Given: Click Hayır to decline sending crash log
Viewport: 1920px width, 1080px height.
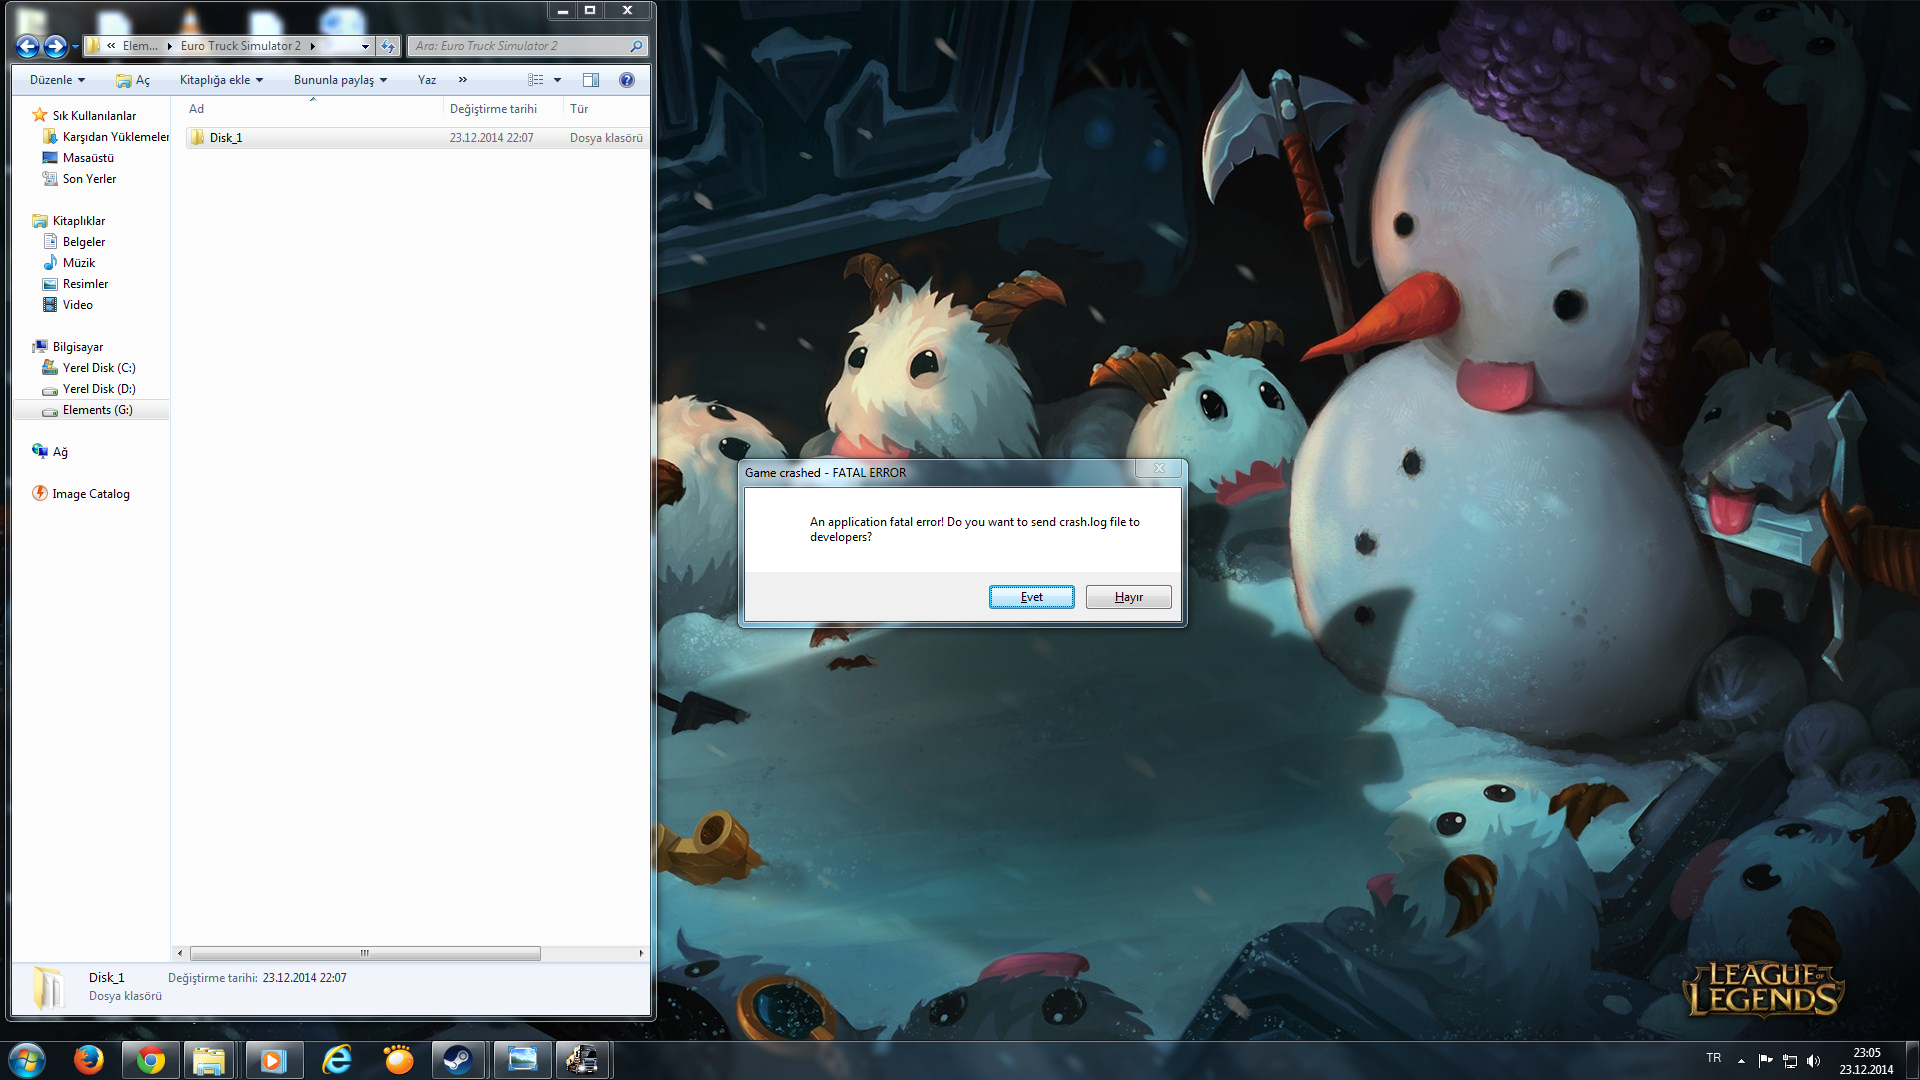Looking at the screenshot, I should pyautogui.click(x=1128, y=597).
